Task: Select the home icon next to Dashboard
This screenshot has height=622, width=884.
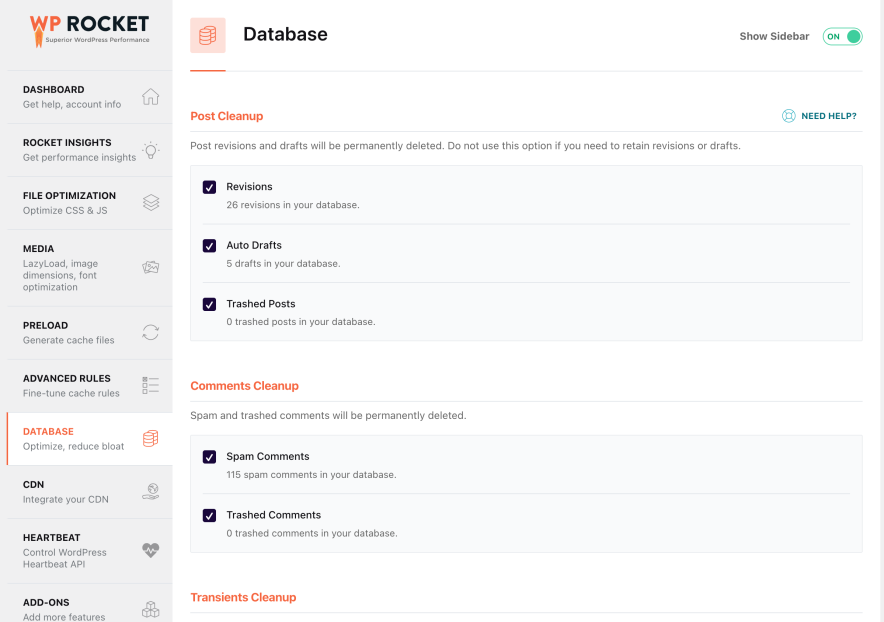Action: pyautogui.click(x=151, y=96)
